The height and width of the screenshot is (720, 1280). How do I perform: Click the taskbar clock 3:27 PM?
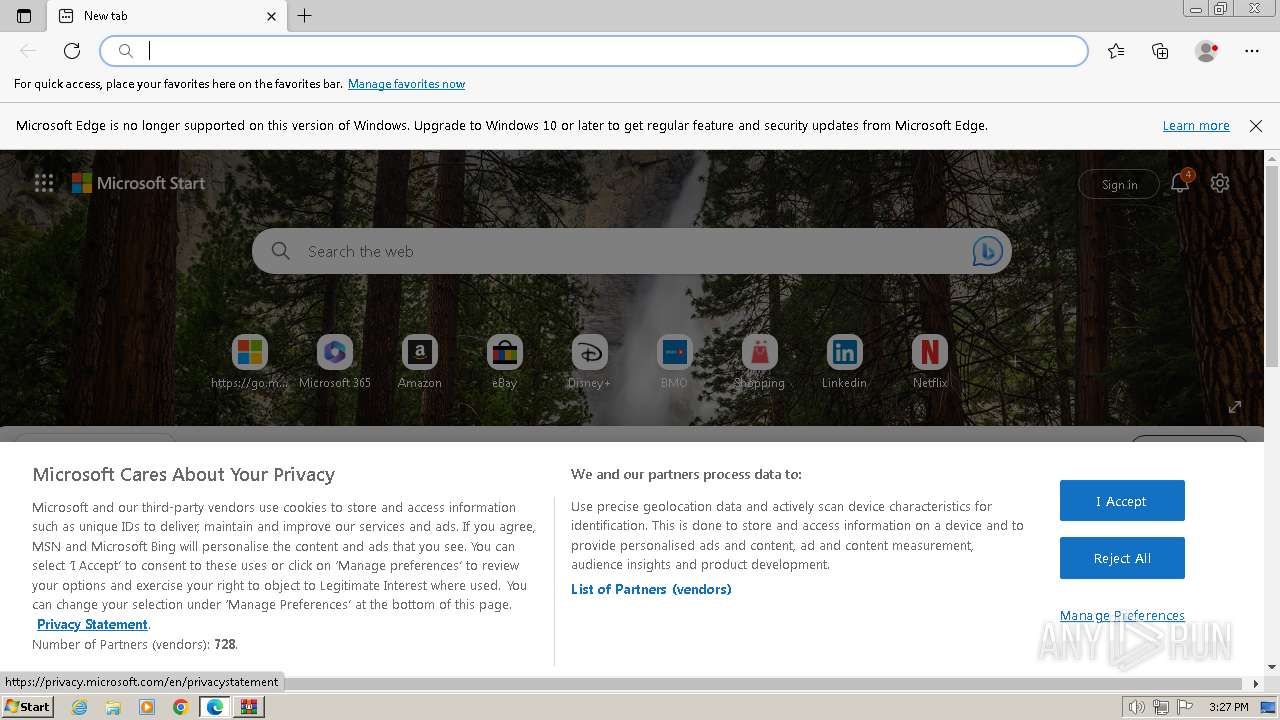click(1228, 707)
